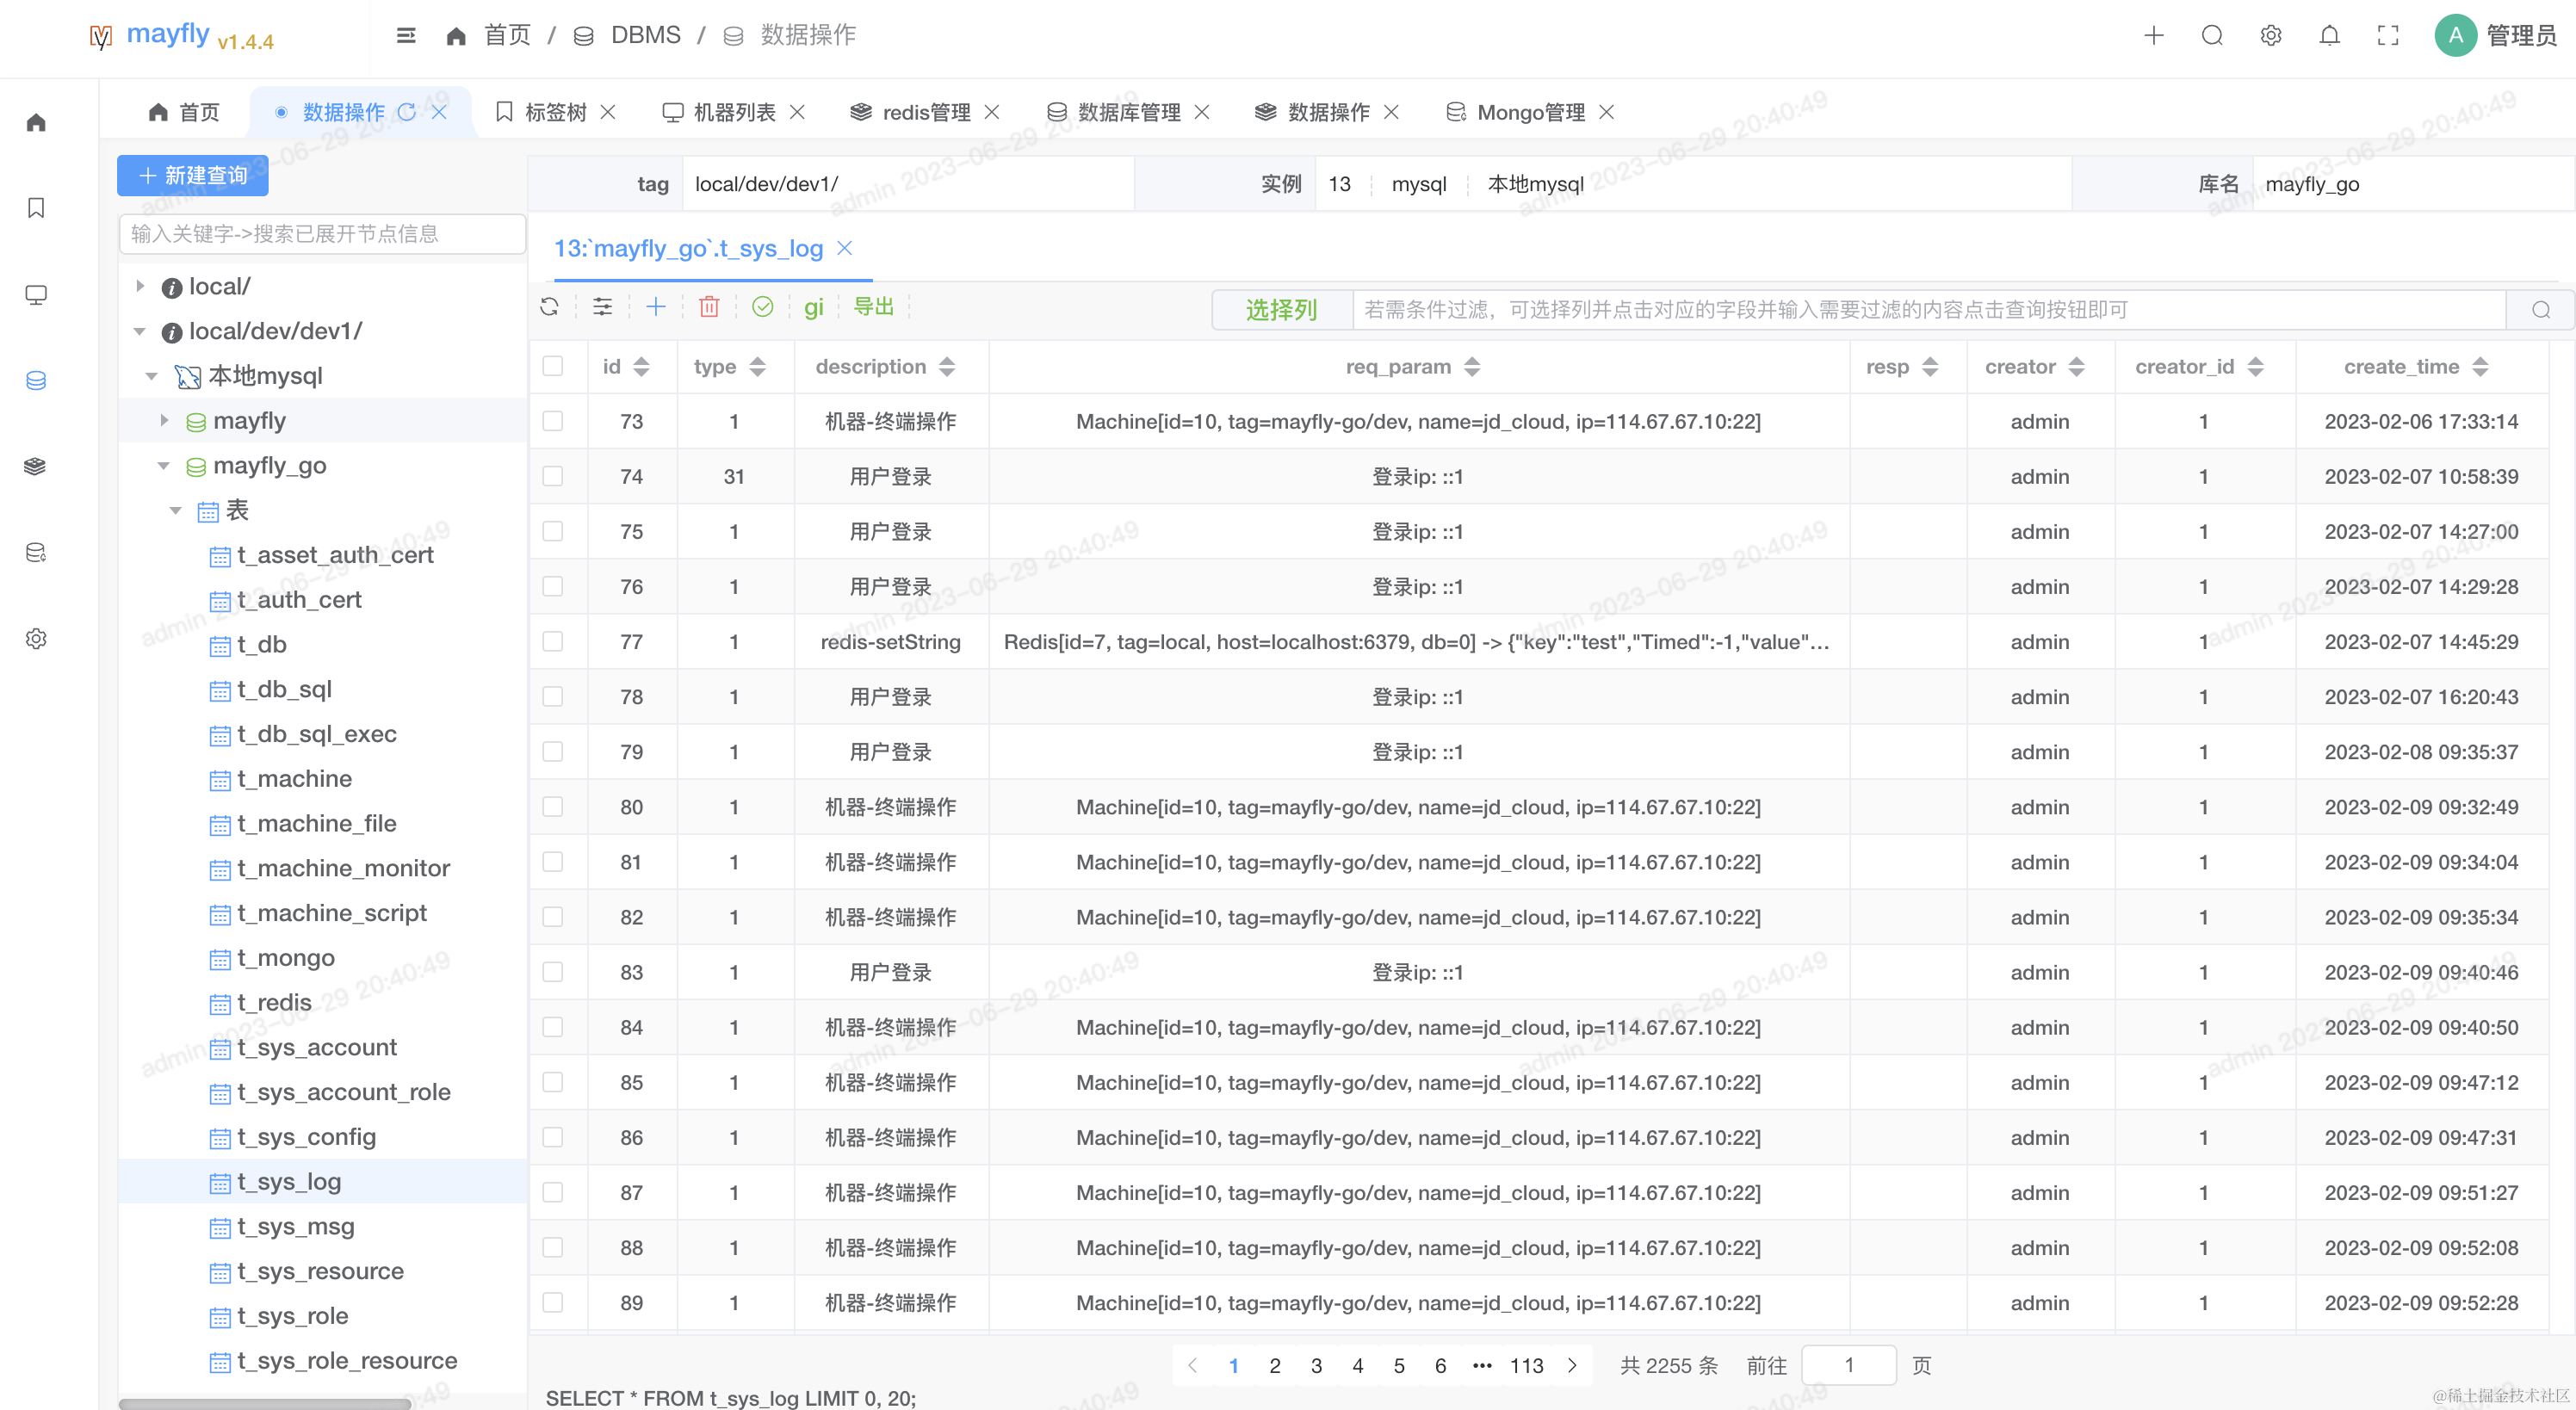
Task: Click the go-to page number input
Action: click(x=1848, y=1365)
